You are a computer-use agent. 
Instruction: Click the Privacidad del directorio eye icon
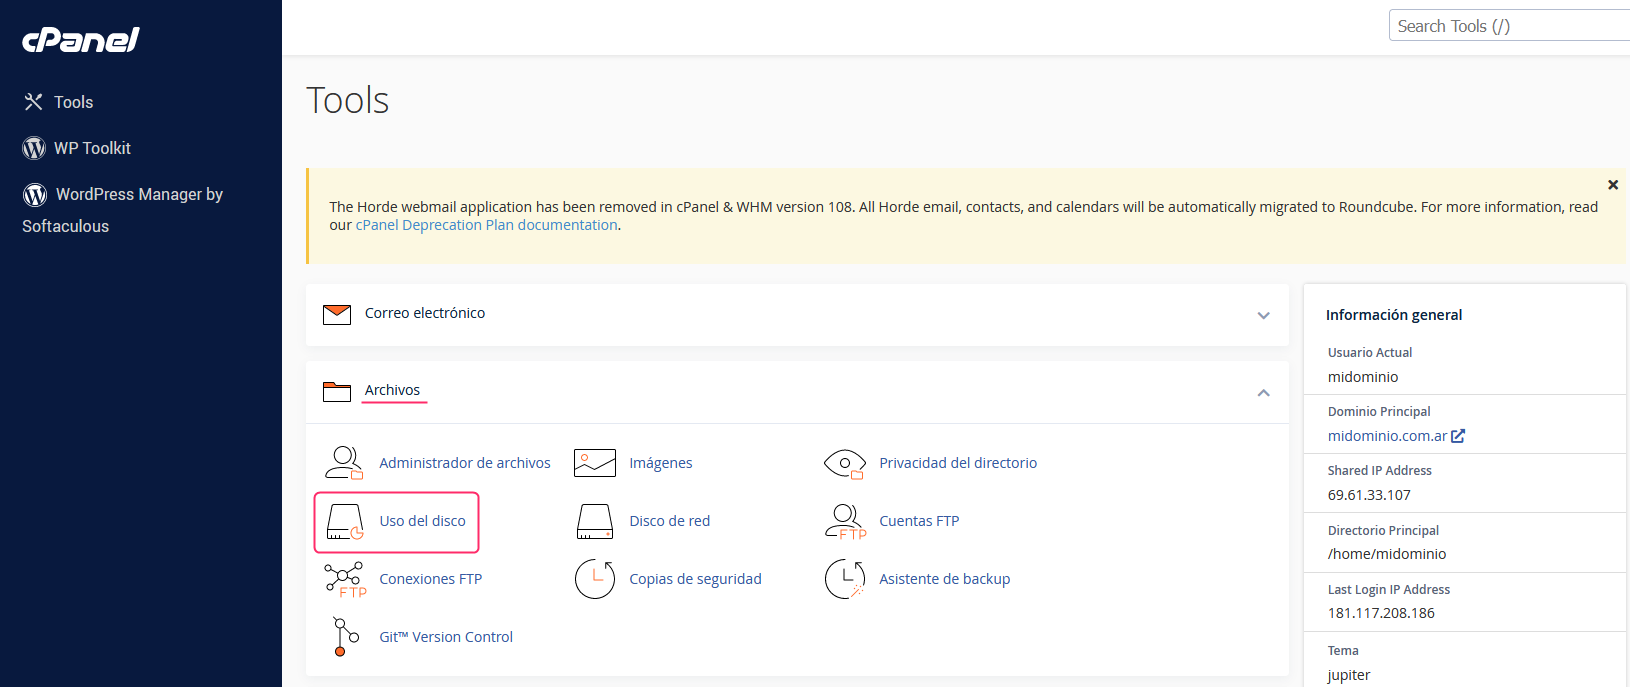pos(844,463)
